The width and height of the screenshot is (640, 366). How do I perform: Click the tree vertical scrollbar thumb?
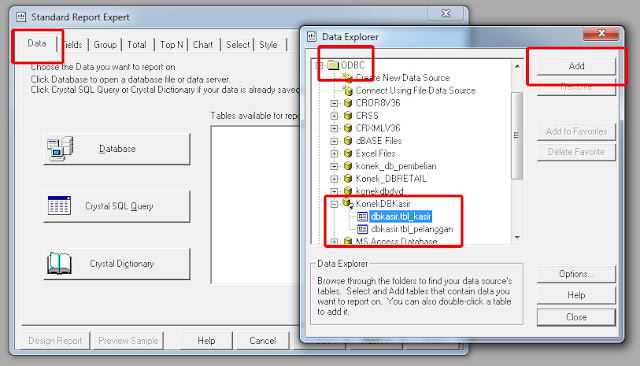point(517,135)
